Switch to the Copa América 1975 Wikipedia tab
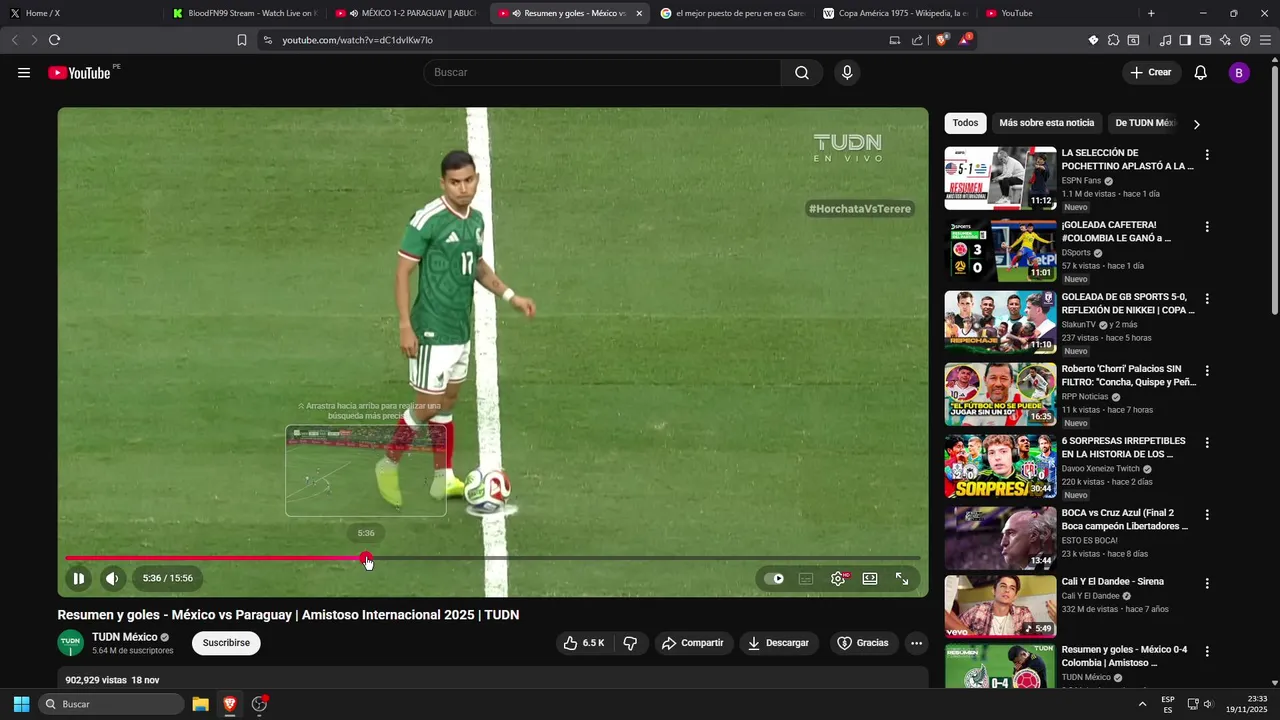The width and height of the screenshot is (1280, 720). (895, 13)
